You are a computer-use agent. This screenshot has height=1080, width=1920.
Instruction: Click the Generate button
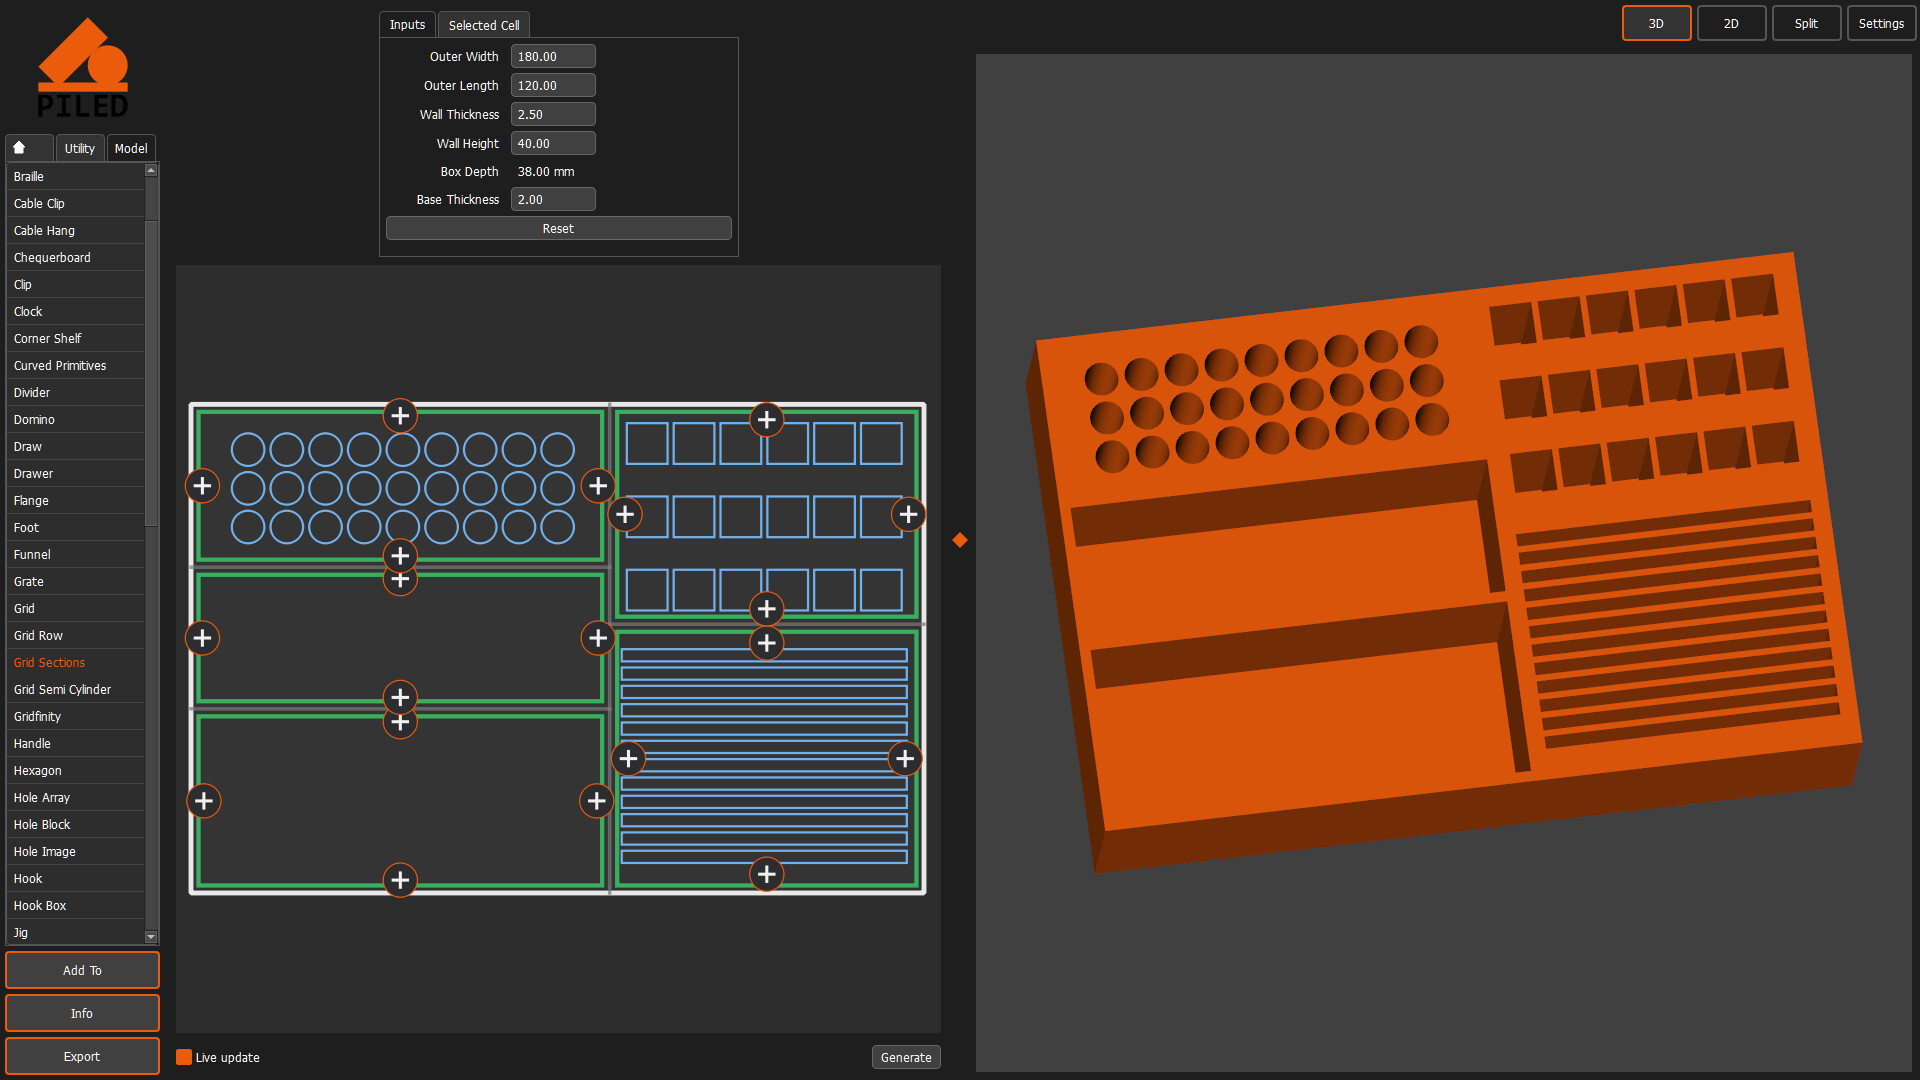pos(906,1057)
